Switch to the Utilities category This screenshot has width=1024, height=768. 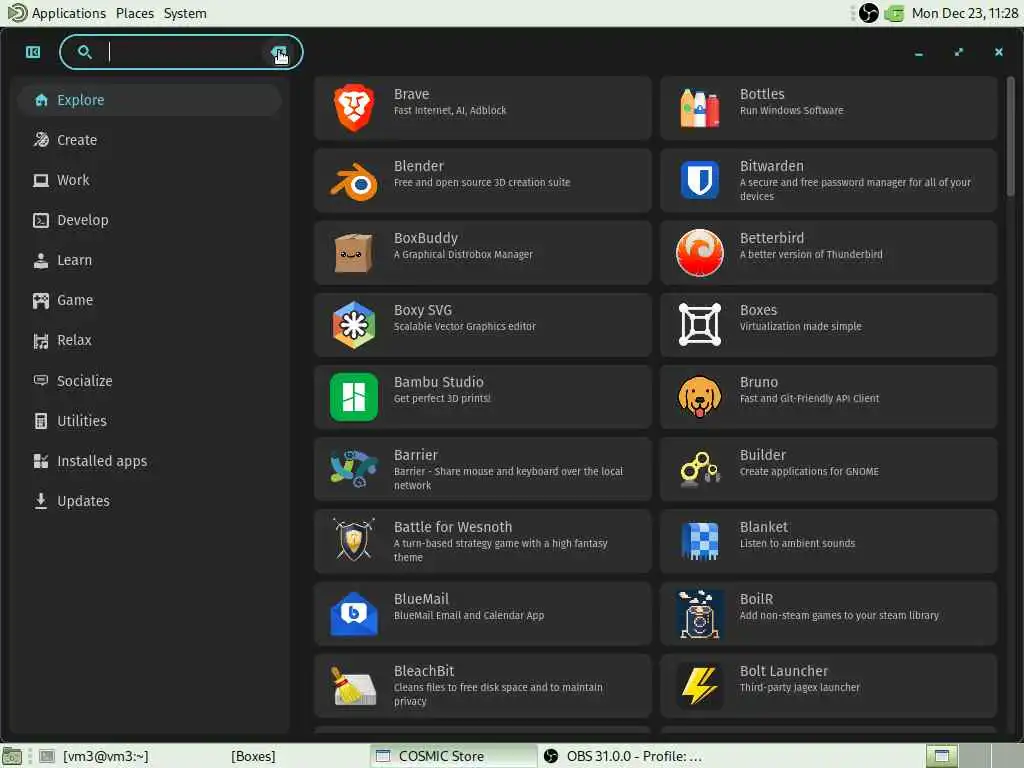(x=150, y=421)
